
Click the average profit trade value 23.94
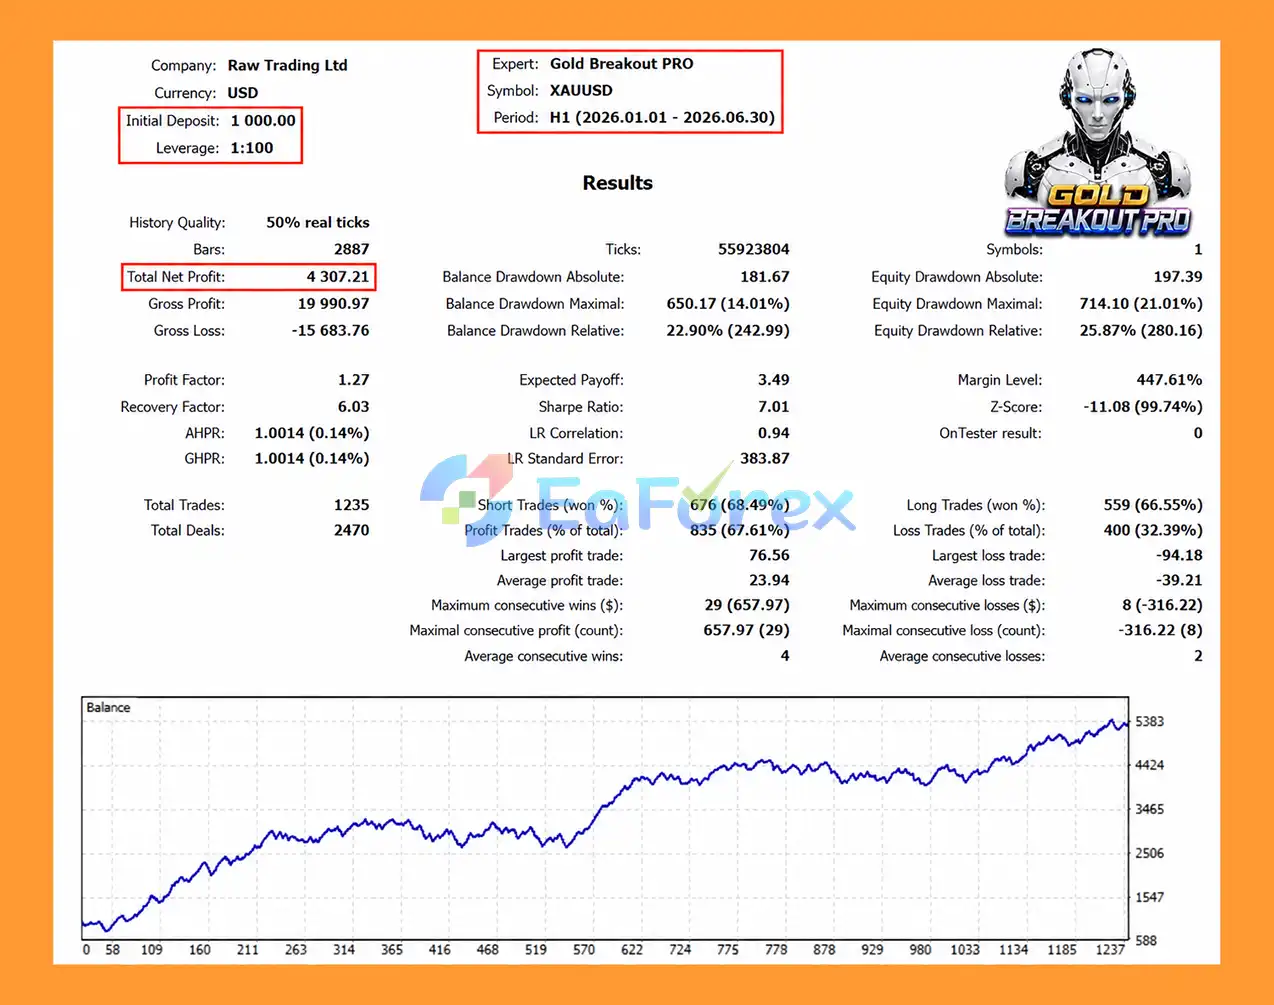770,580
